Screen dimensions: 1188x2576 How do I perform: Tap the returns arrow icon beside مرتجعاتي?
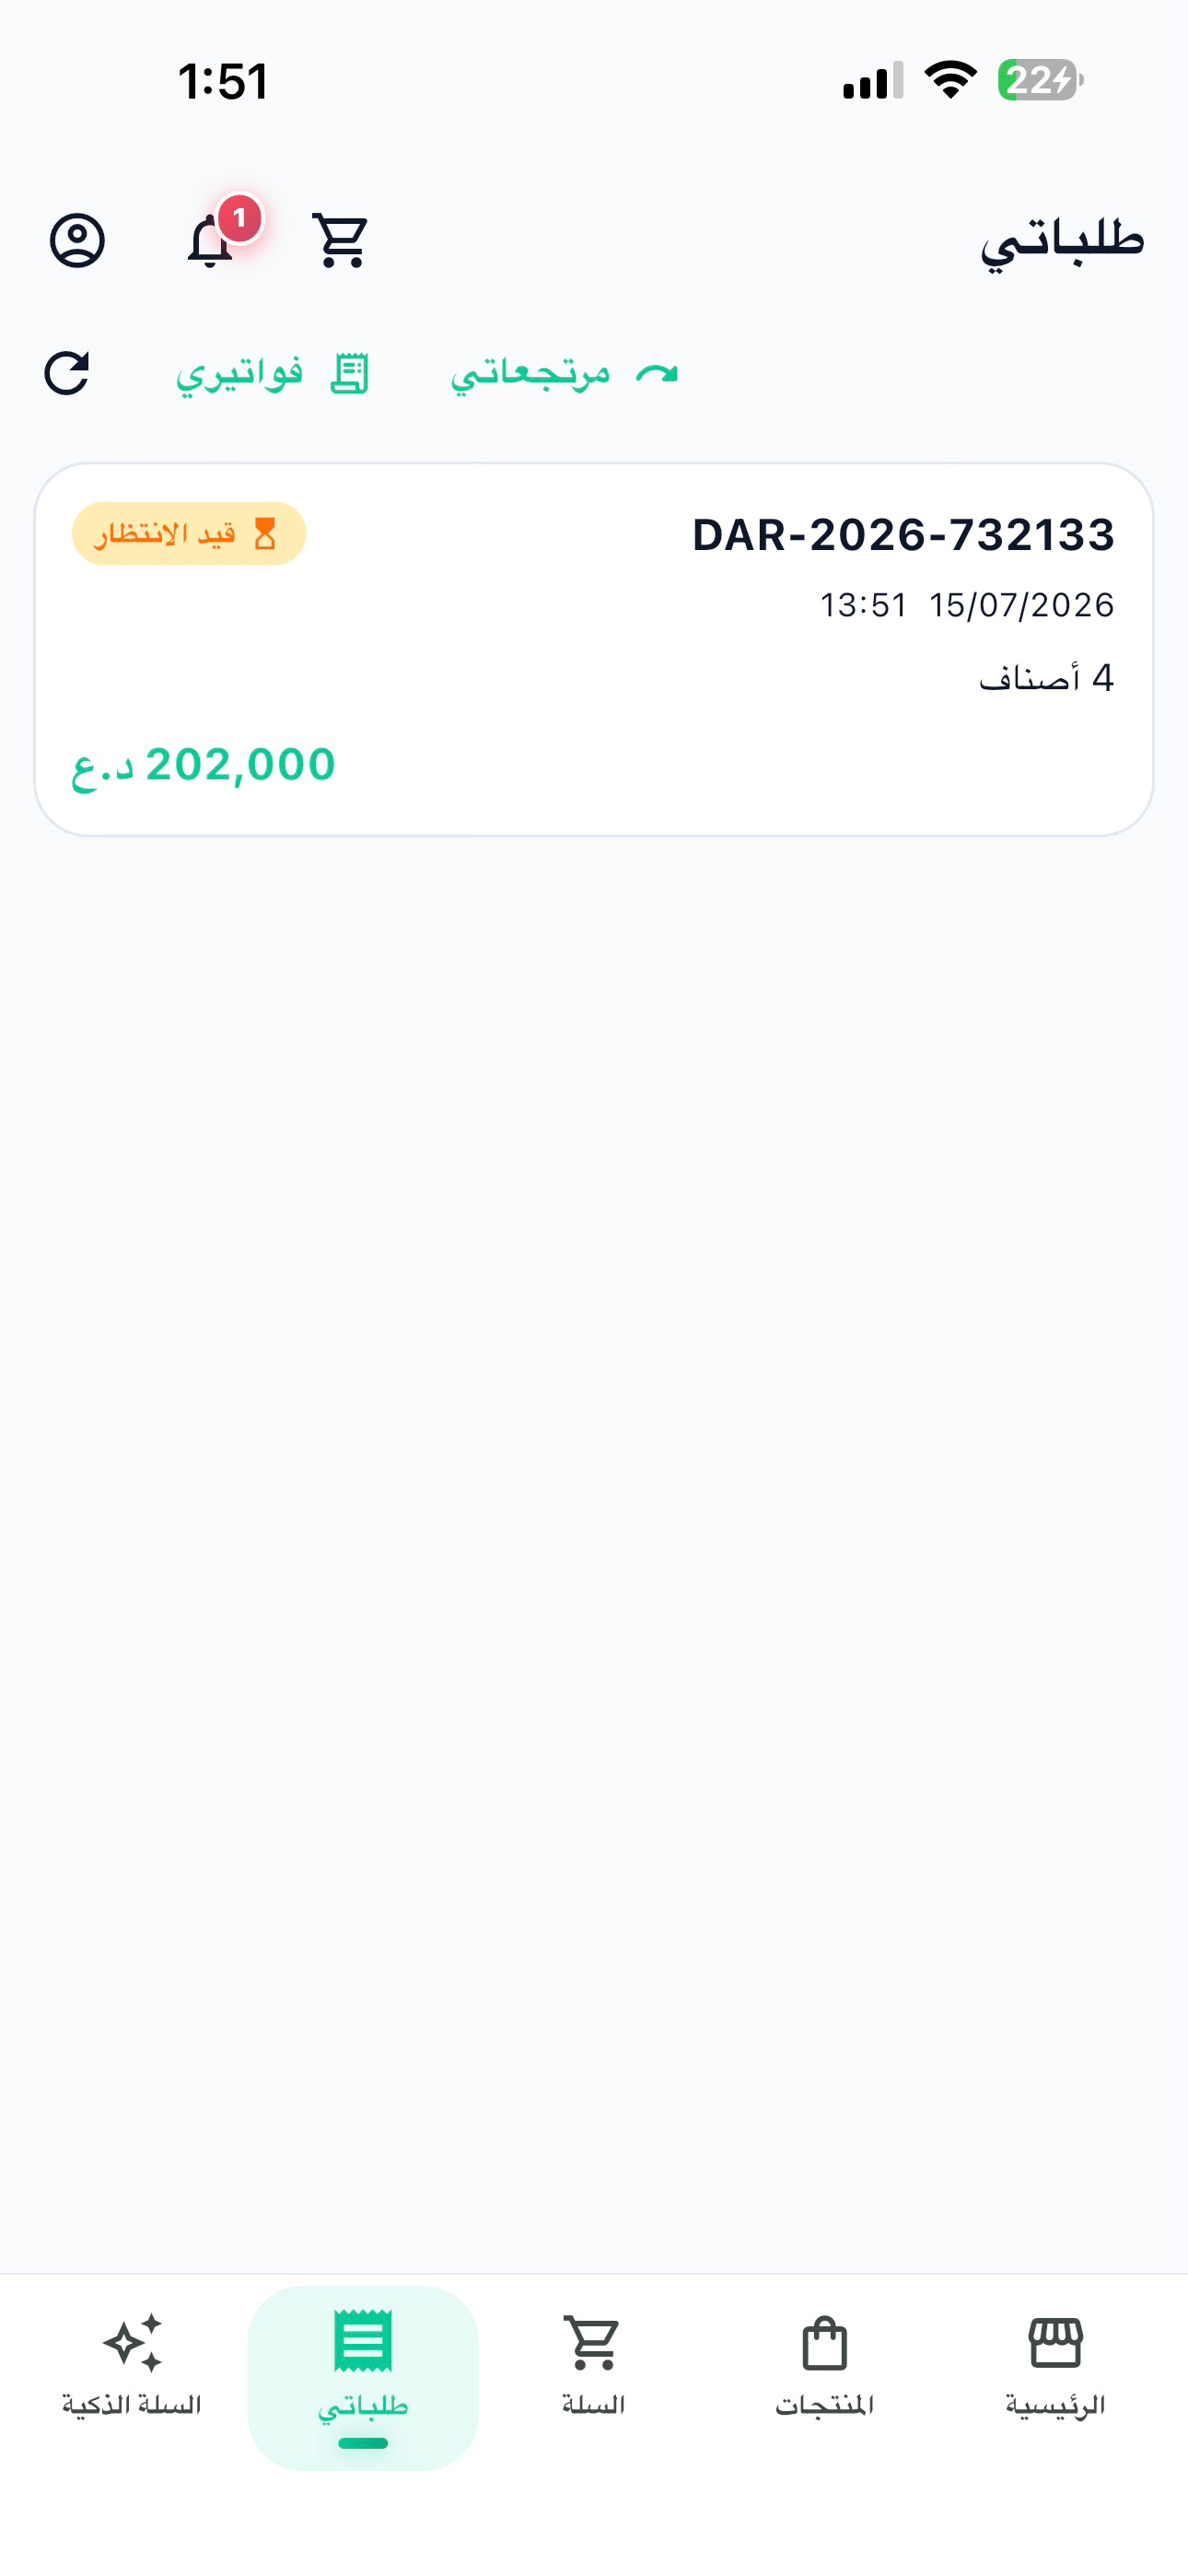(657, 373)
